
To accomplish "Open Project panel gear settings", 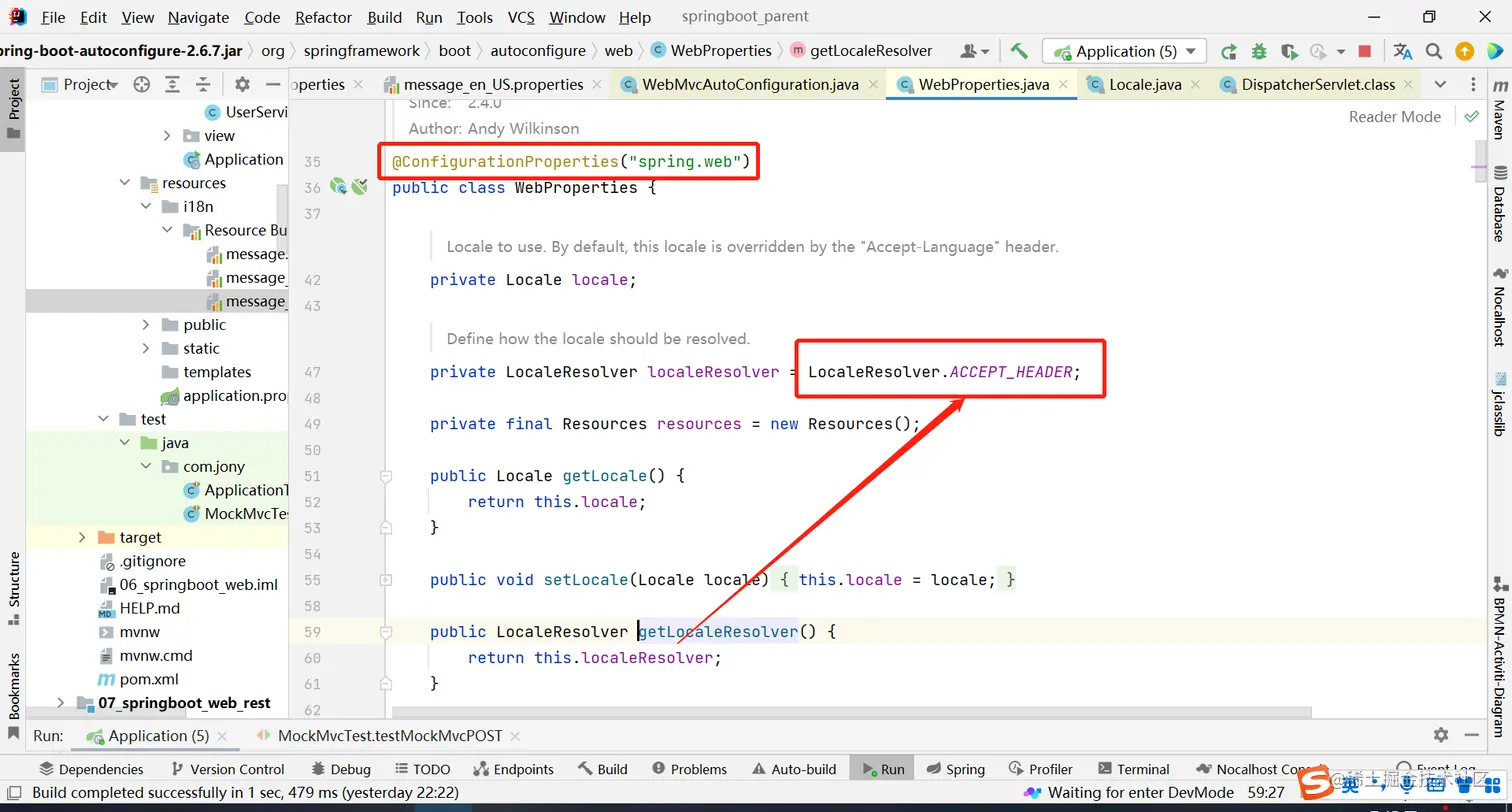I will [x=242, y=85].
